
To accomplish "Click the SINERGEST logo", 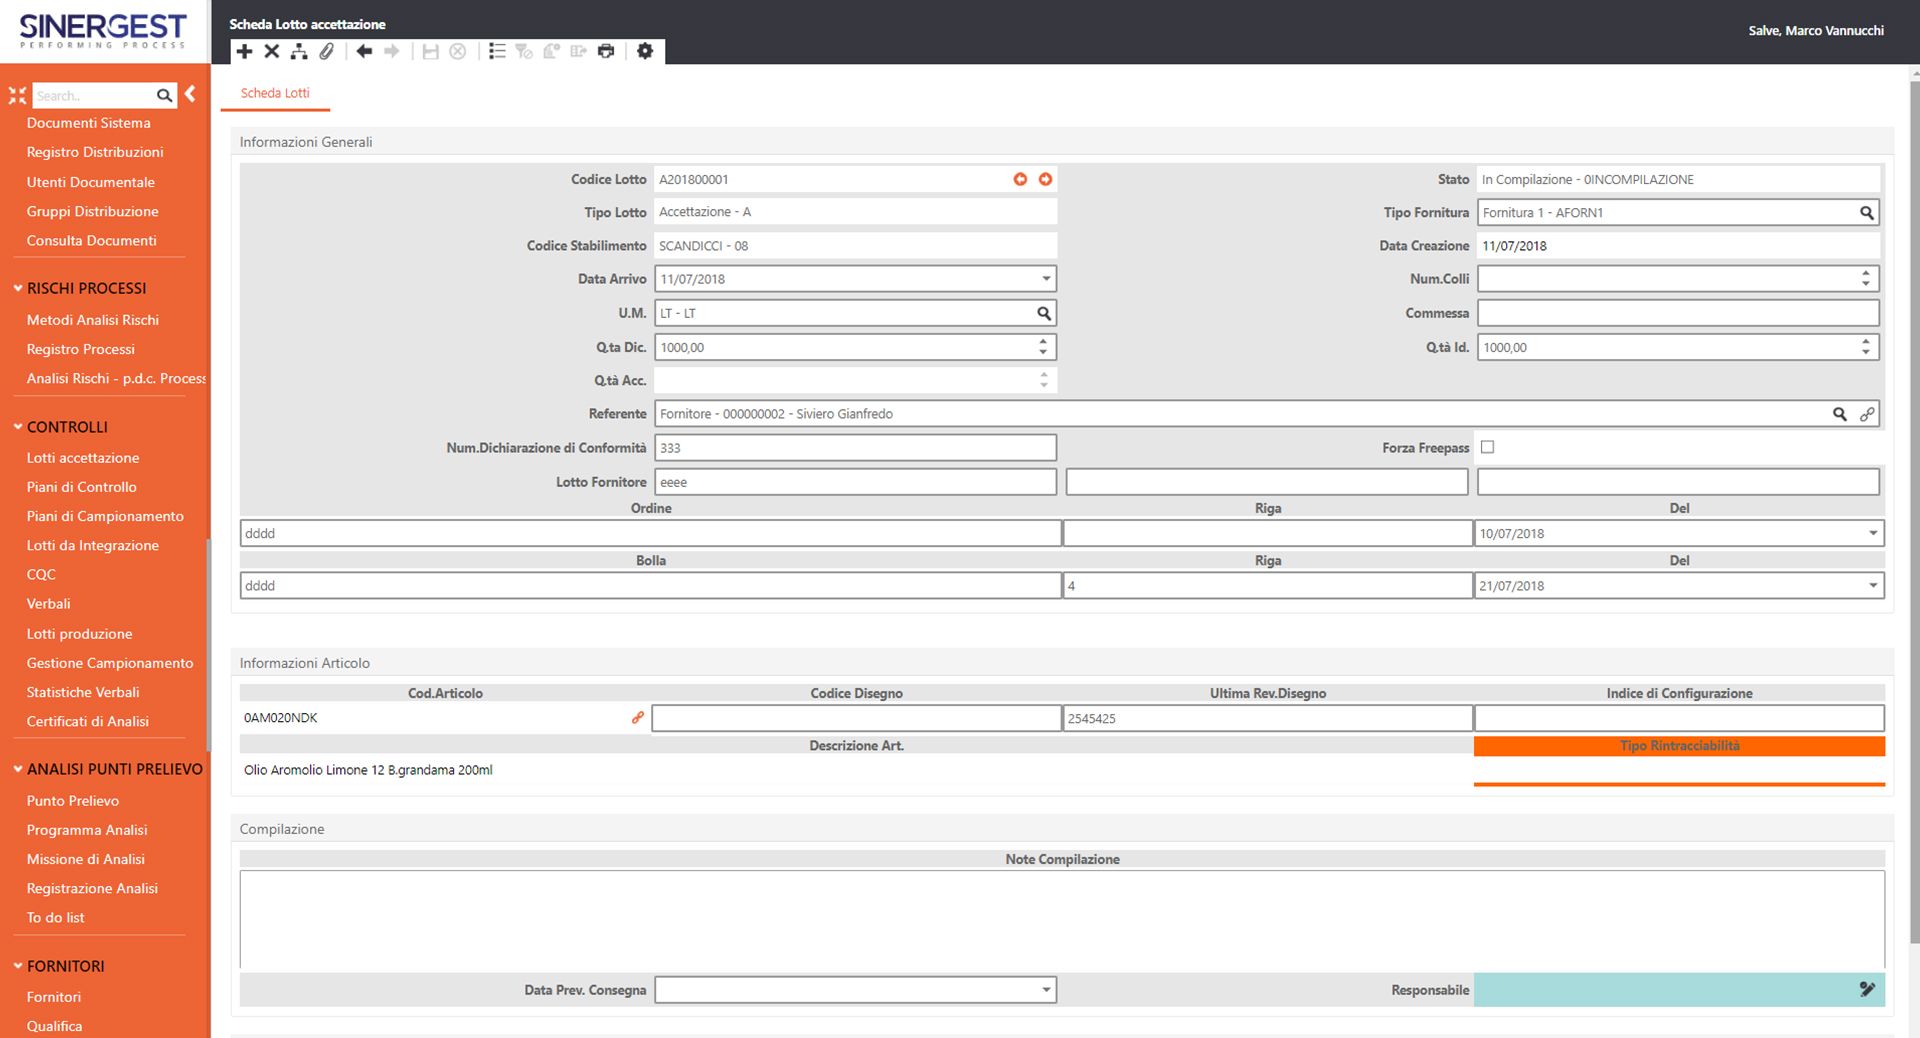I will [103, 30].
